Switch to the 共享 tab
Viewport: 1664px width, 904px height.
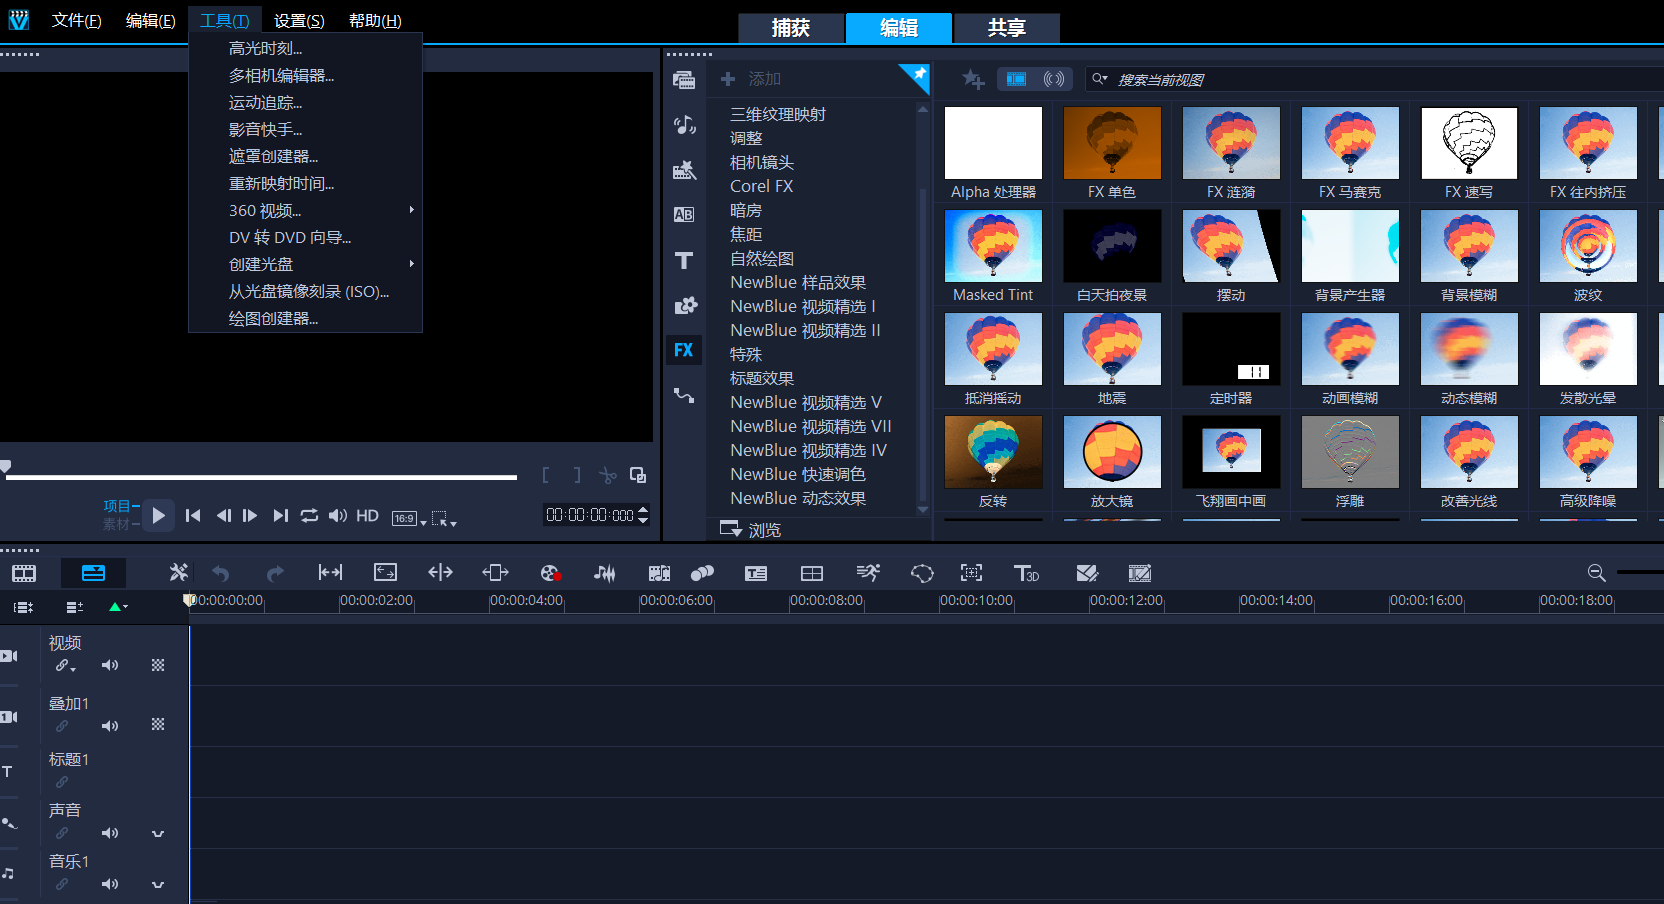[1006, 28]
